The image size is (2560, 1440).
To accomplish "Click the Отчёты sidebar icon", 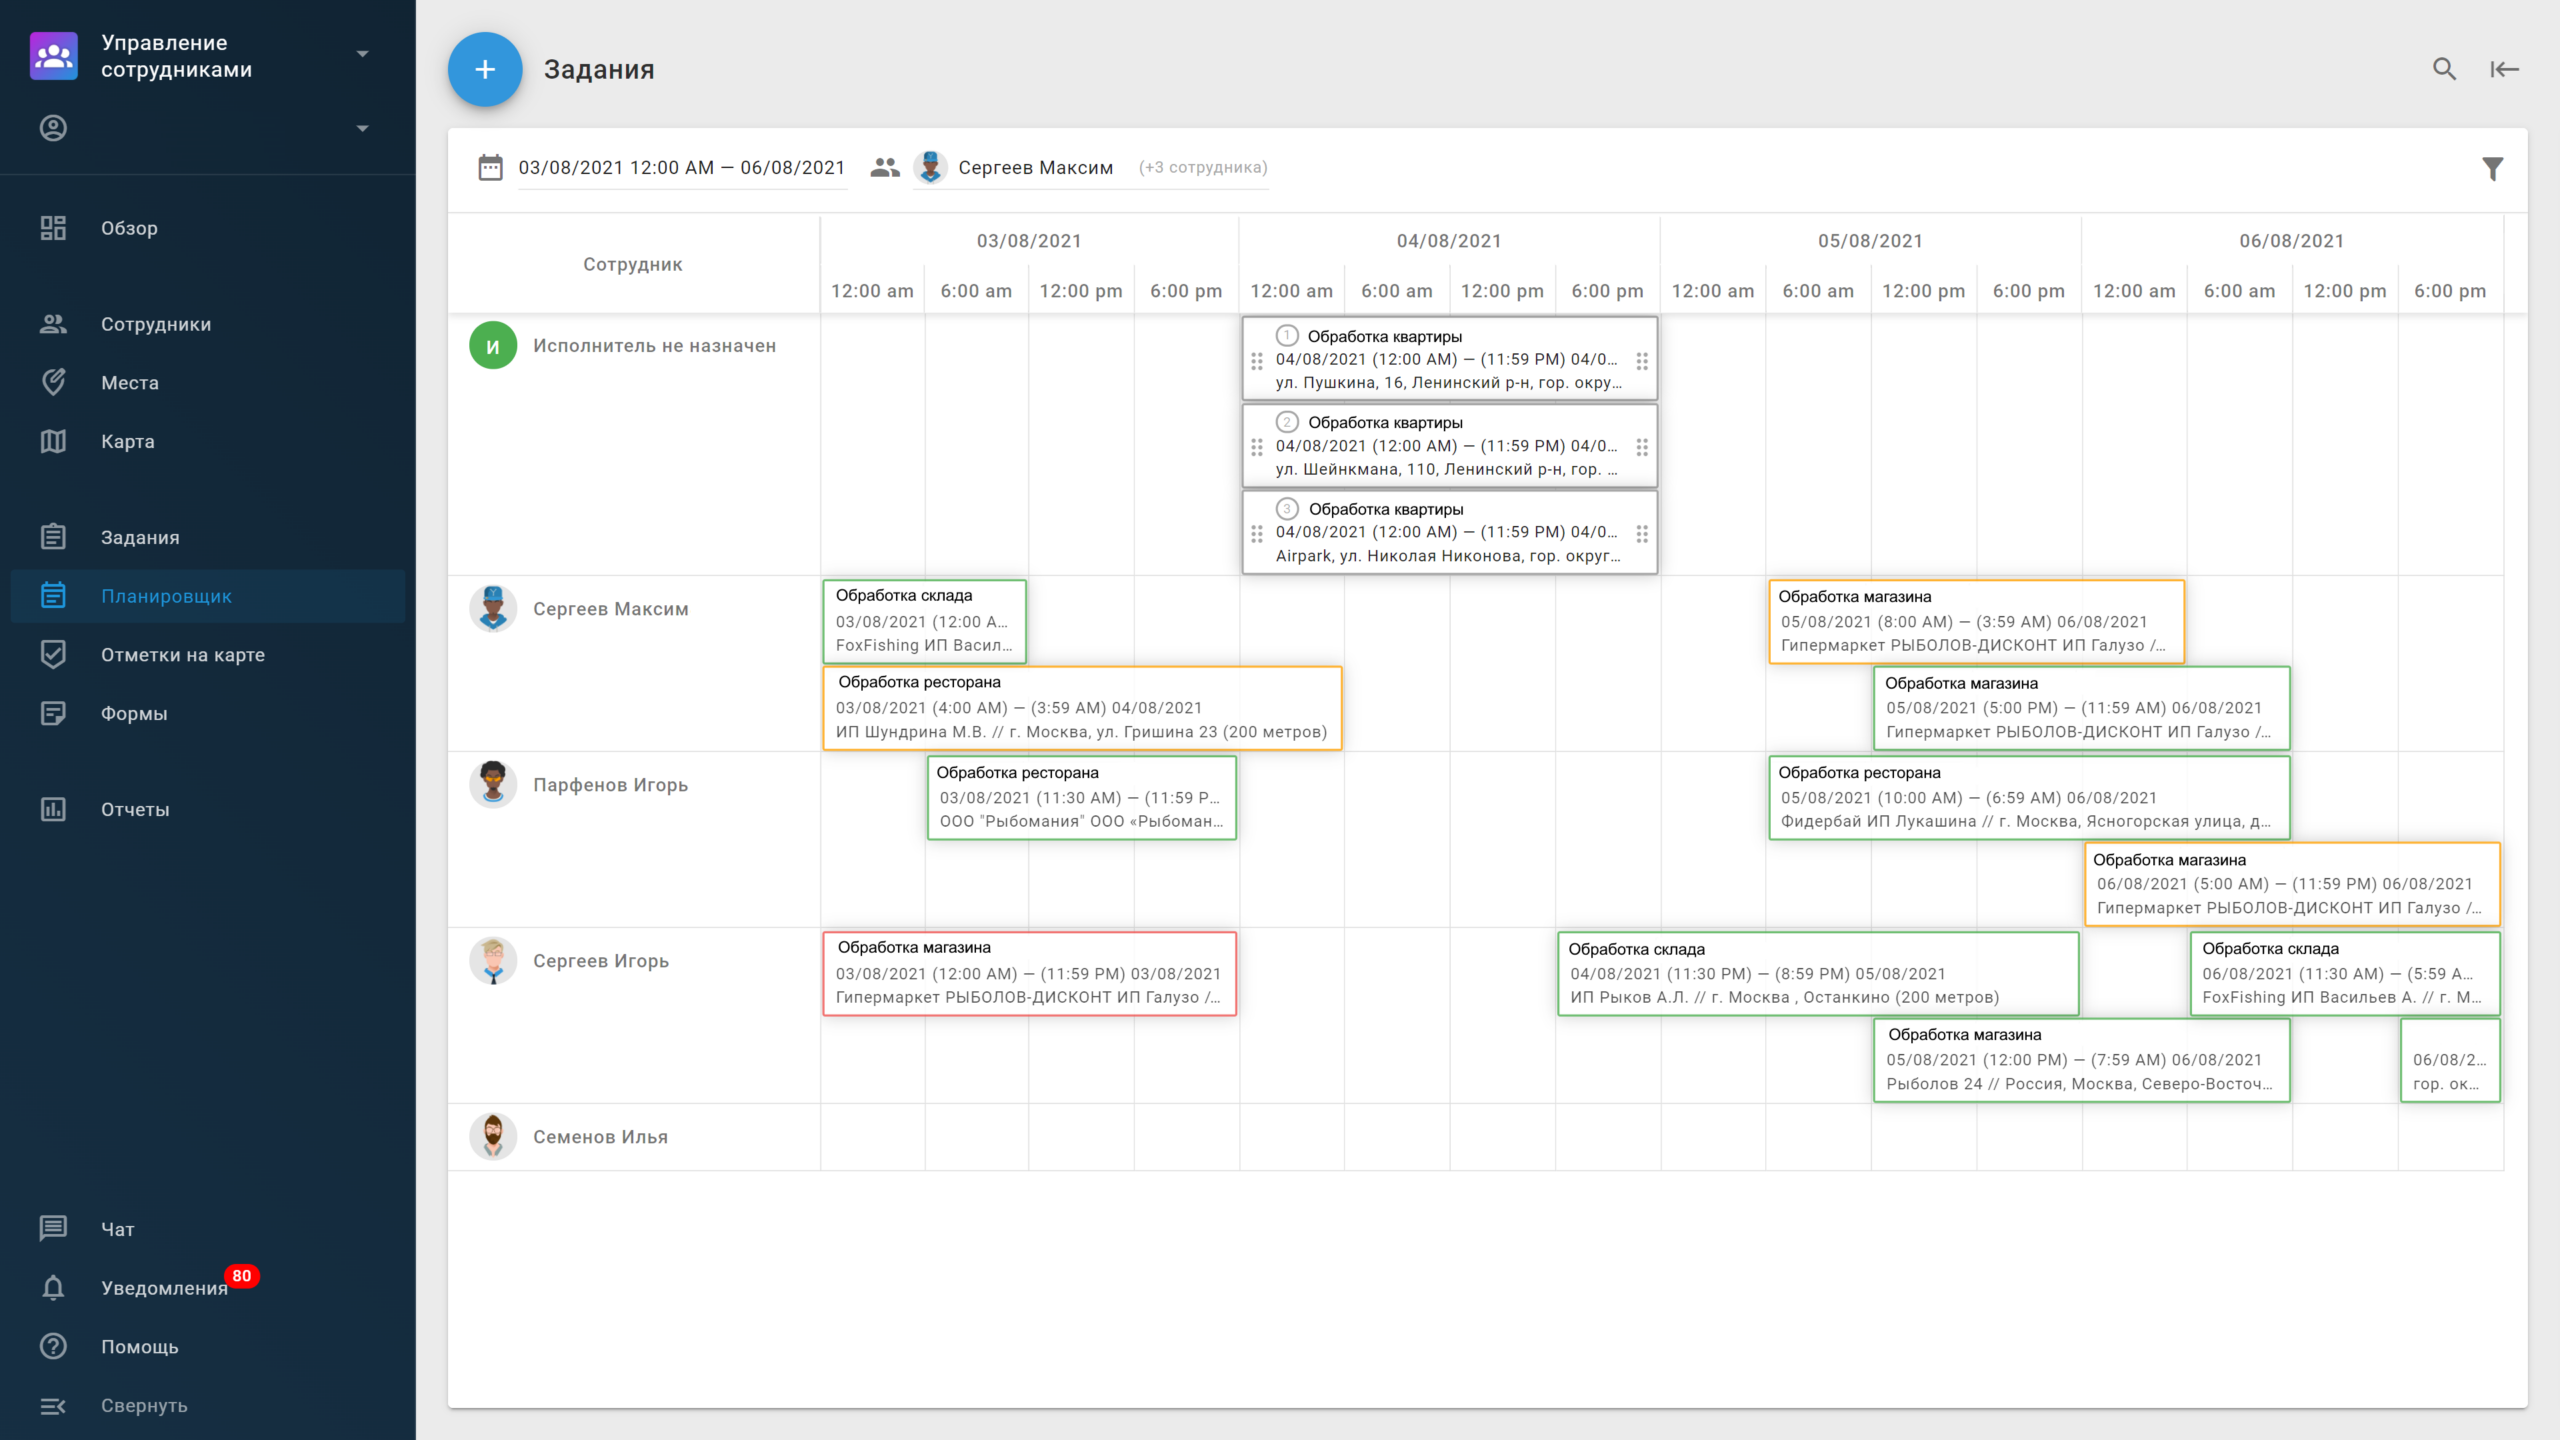I will [x=53, y=807].
